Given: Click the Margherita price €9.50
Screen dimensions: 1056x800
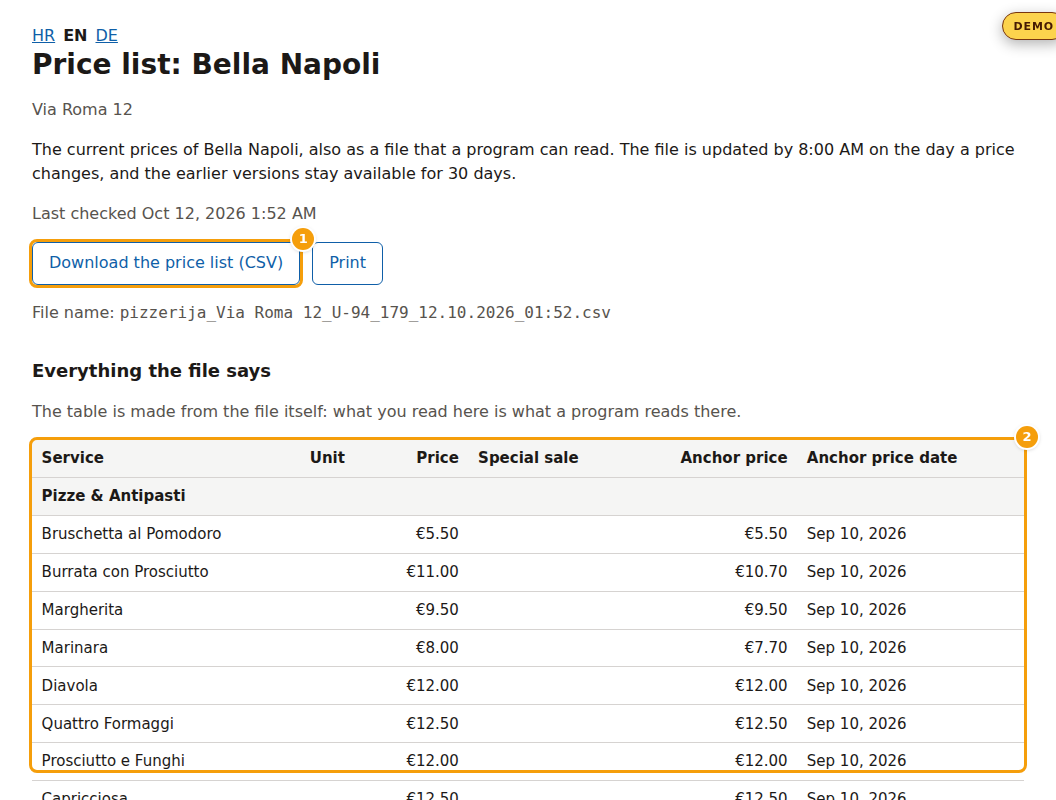Looking at the screenshot, I should [437, 610].
